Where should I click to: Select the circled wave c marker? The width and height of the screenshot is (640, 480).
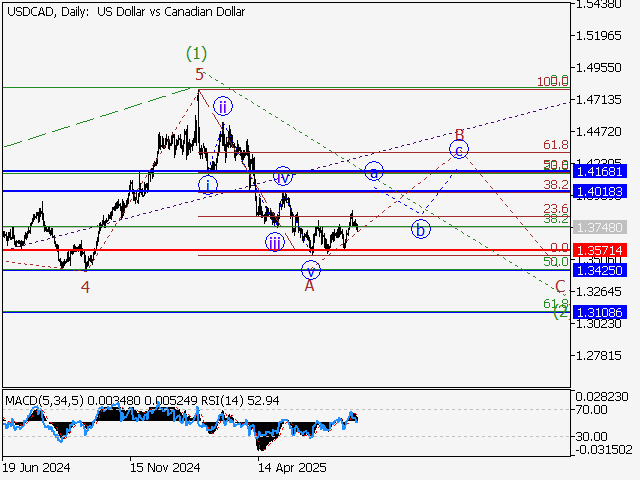tap(458, 150)
